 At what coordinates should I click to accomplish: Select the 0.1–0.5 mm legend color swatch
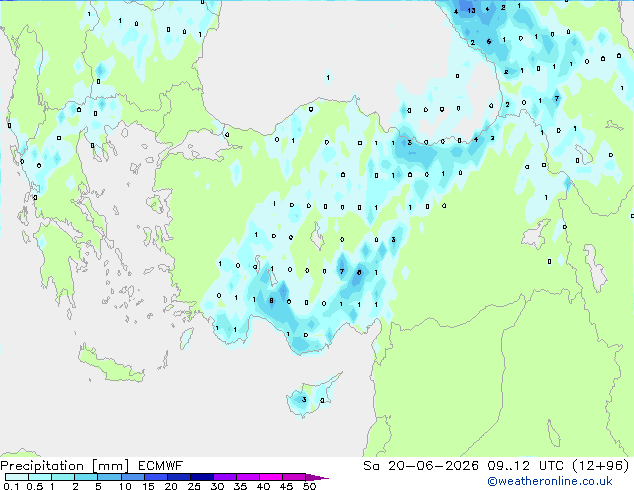(x=17, y=477)
